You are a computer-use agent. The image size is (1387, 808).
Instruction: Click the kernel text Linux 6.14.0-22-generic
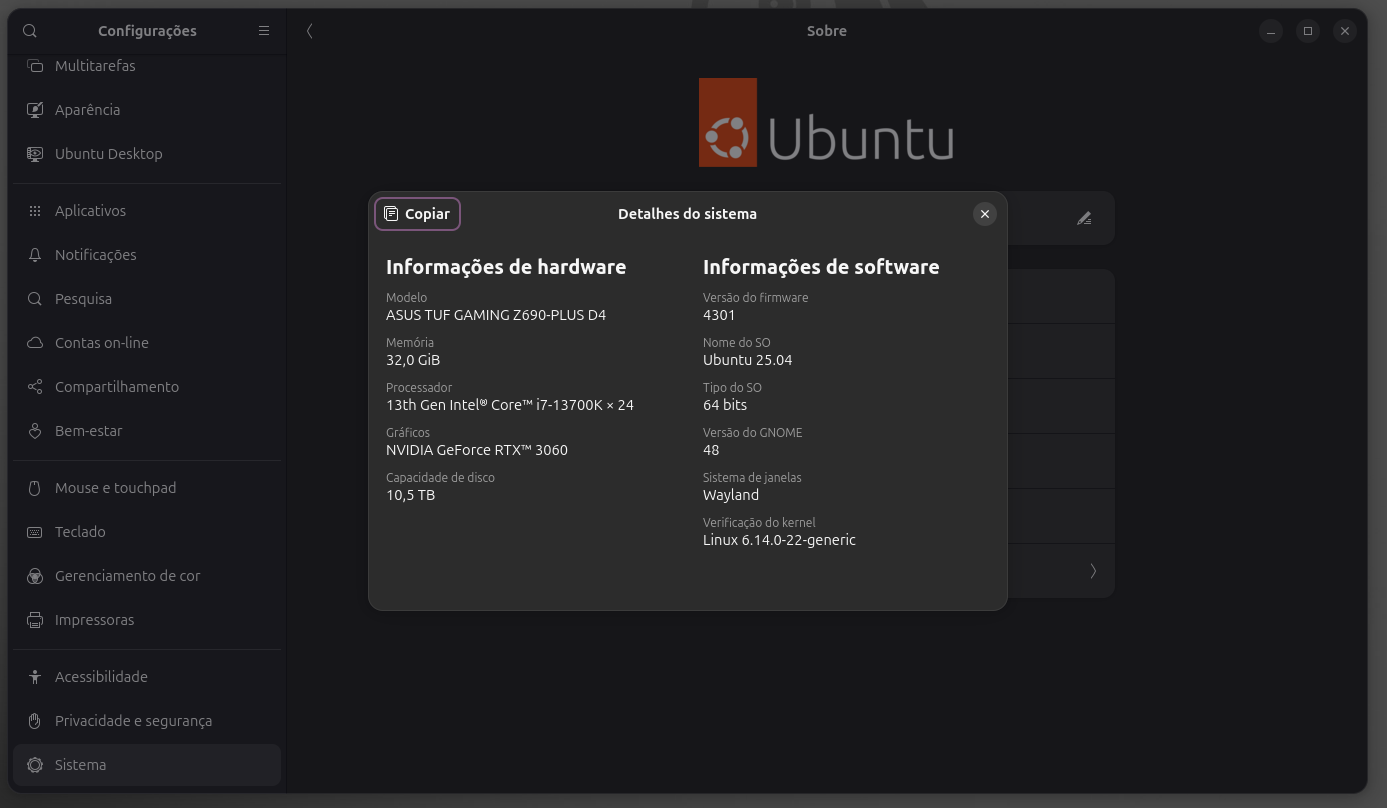coord(779,540)
